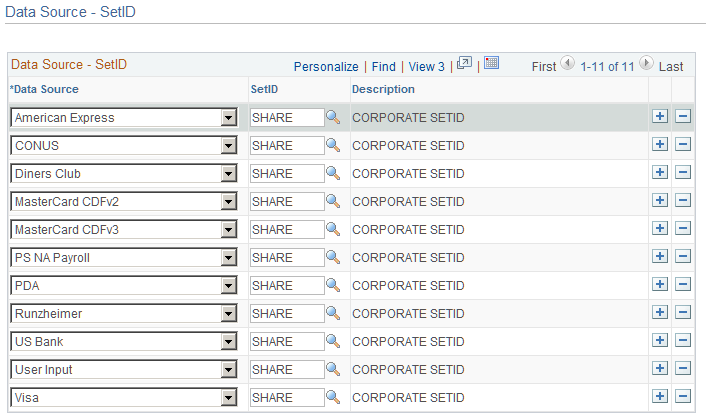This screenshot has width=706, height=417.
Task: Look up SetID for US Bank
Action: tap(333, 341)
